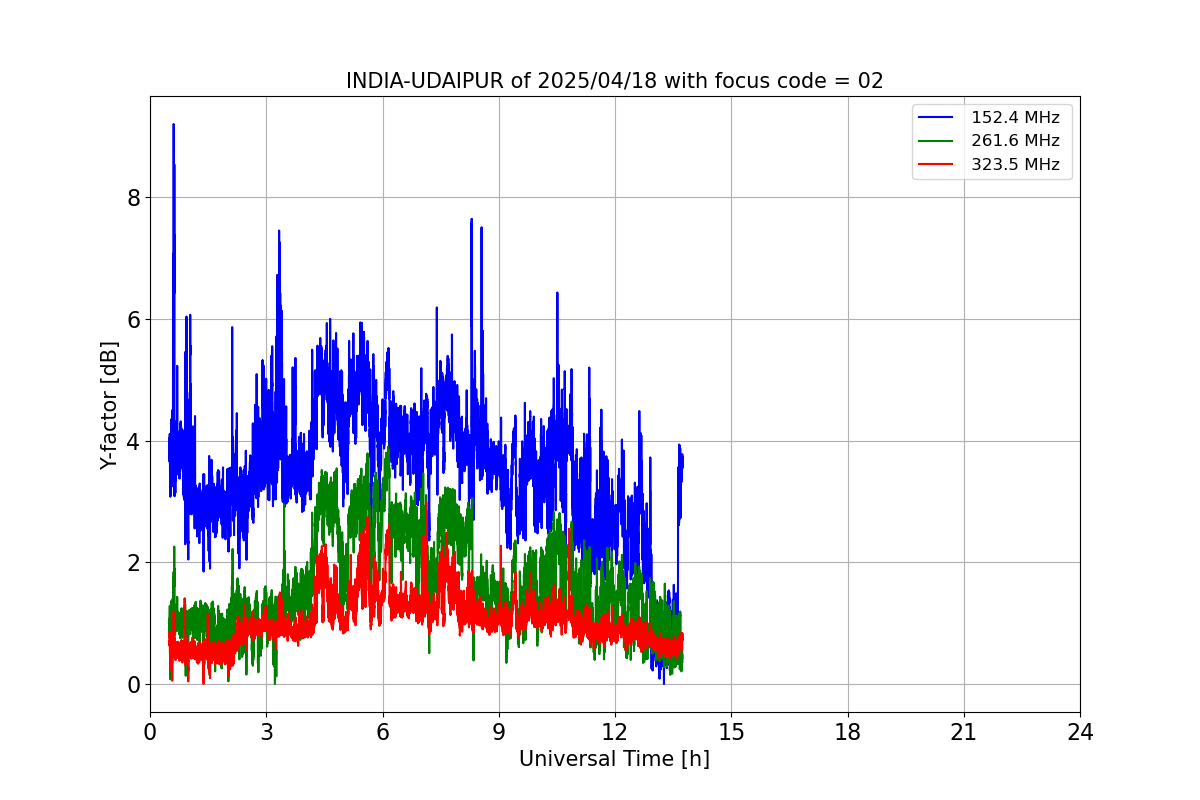Click the Y-factor [dB] axis label
Viewport: 1200px width, 800px height.
[109, 405]
